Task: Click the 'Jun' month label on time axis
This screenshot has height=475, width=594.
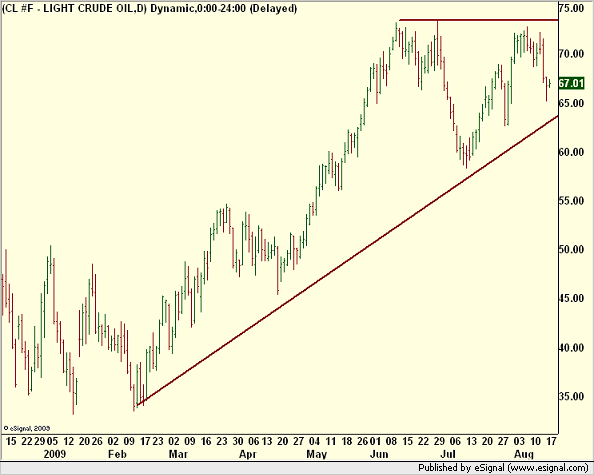Action: coord(379,453)
